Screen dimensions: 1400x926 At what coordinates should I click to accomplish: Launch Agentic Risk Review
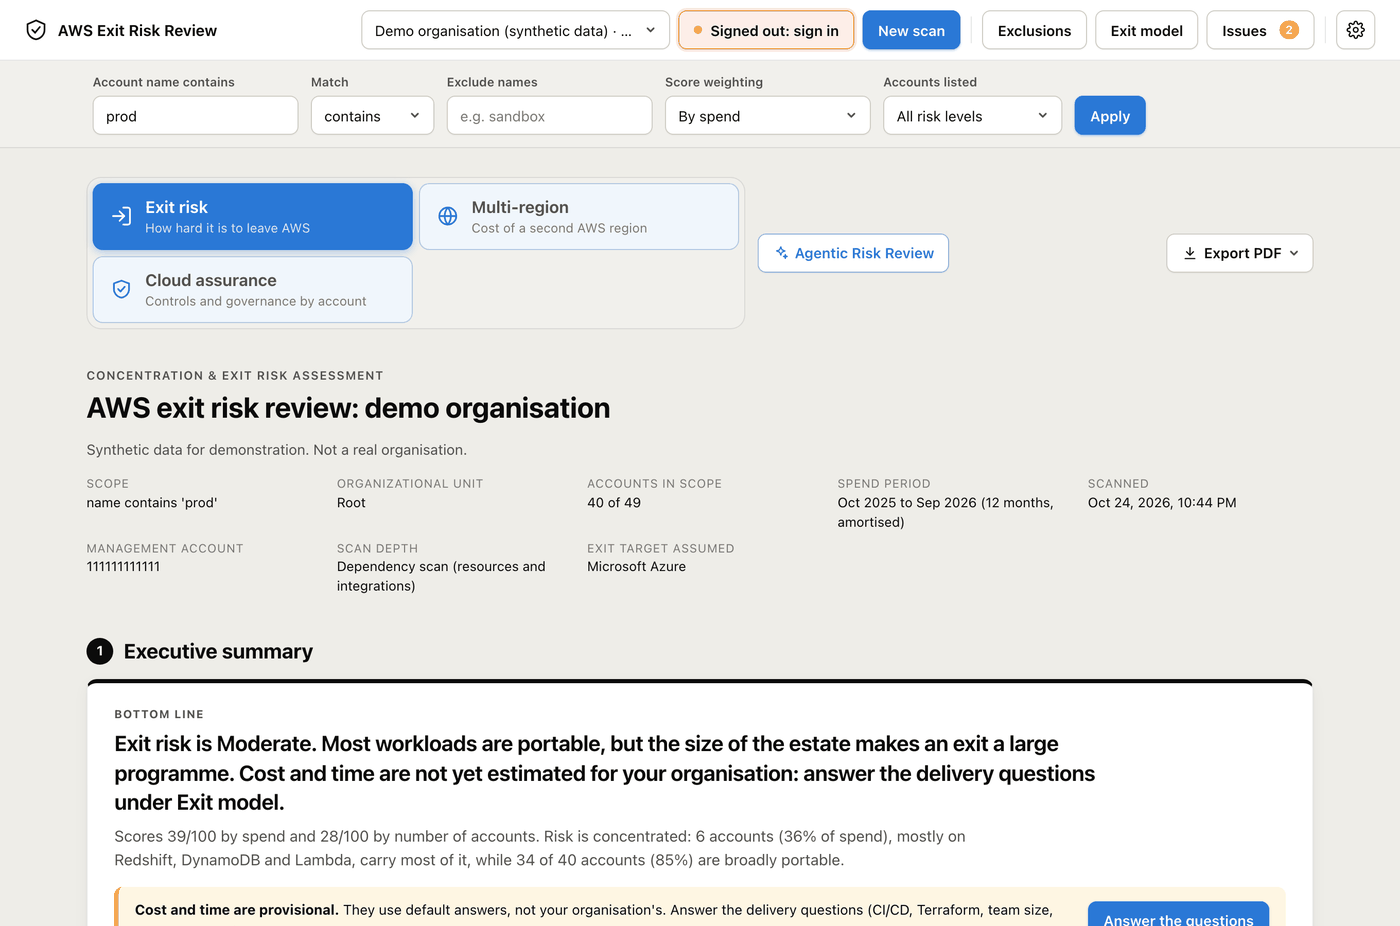coord(853,253)
